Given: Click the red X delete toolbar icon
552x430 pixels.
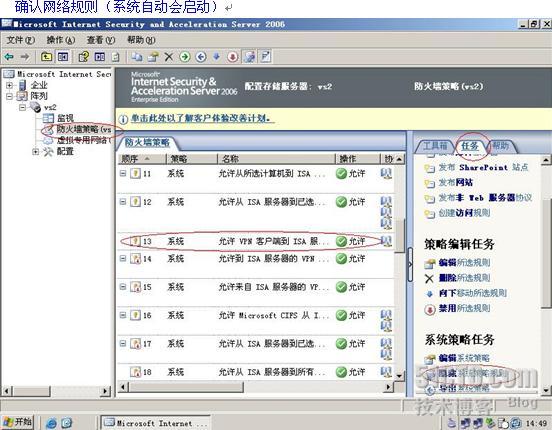Looking at the screenshot, I should 169,56.
